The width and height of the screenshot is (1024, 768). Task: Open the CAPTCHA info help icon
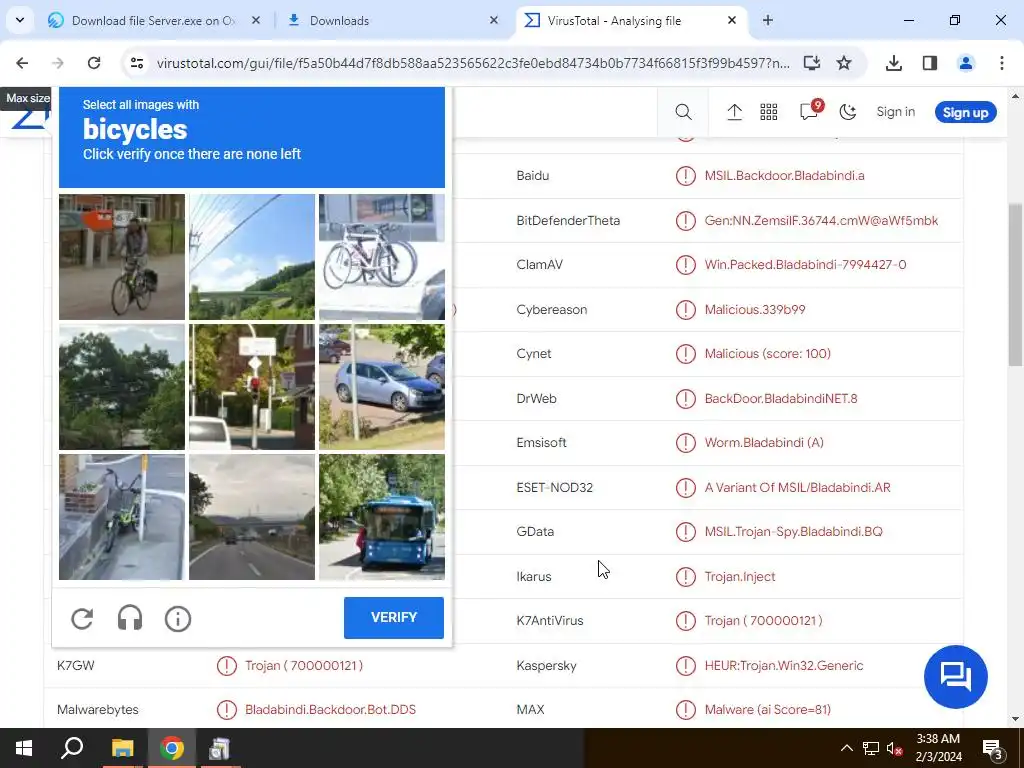[178, 618]
